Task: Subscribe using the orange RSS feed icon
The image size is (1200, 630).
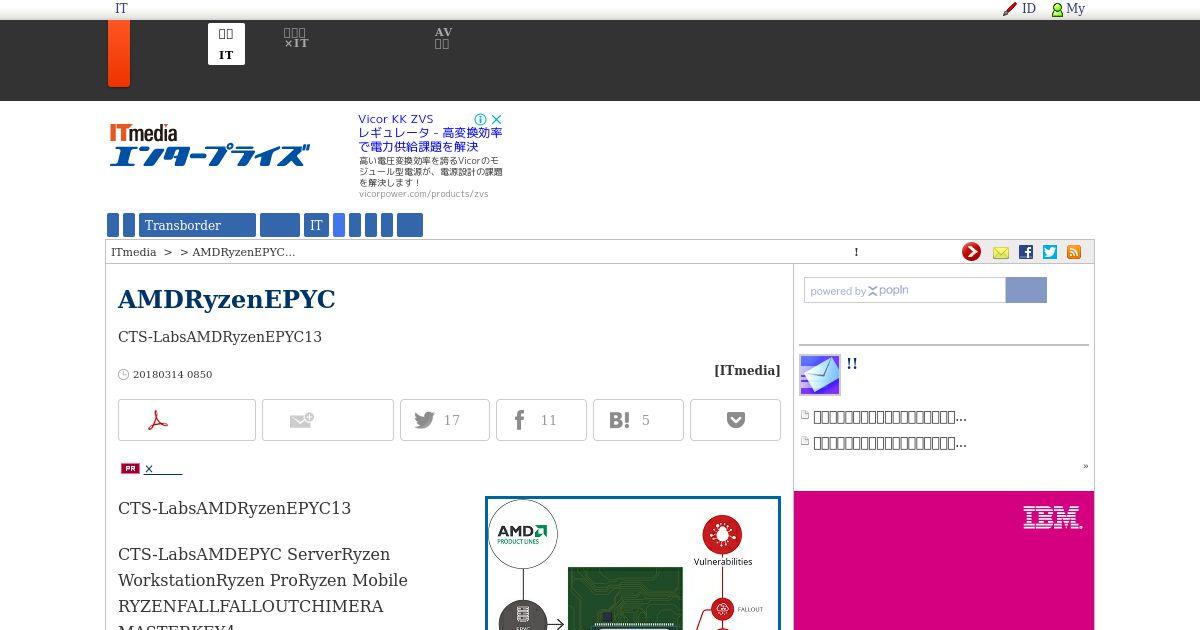Action: coord(1074,252)
